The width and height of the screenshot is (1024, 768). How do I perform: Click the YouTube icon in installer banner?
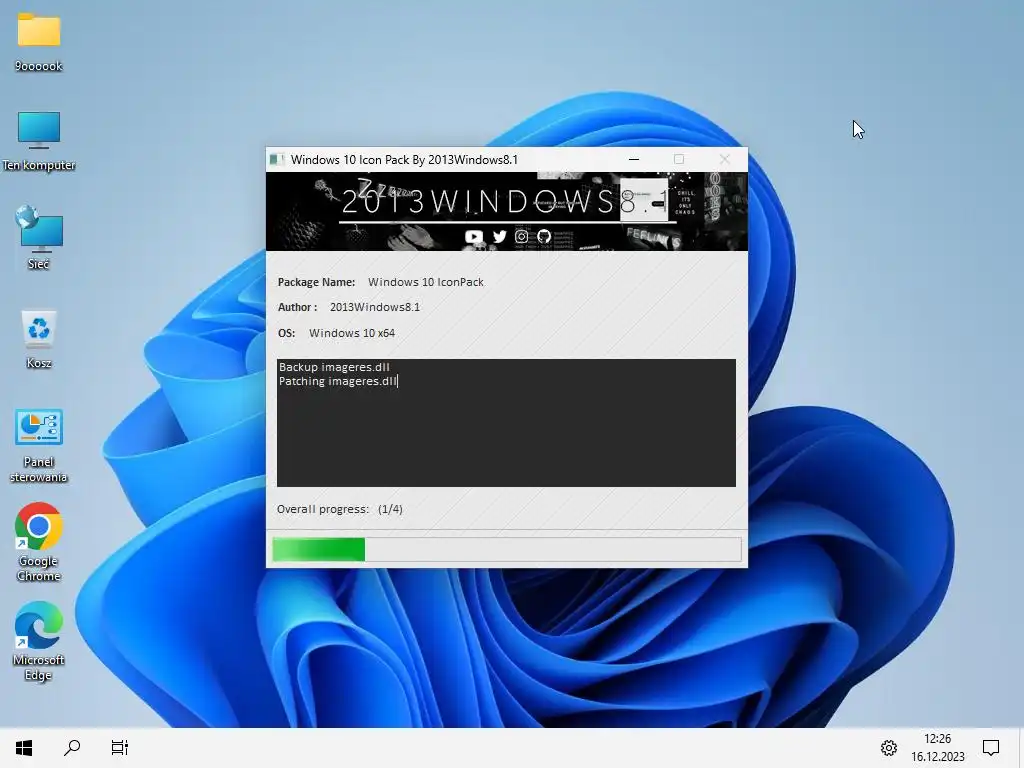[x=473, y=236]
